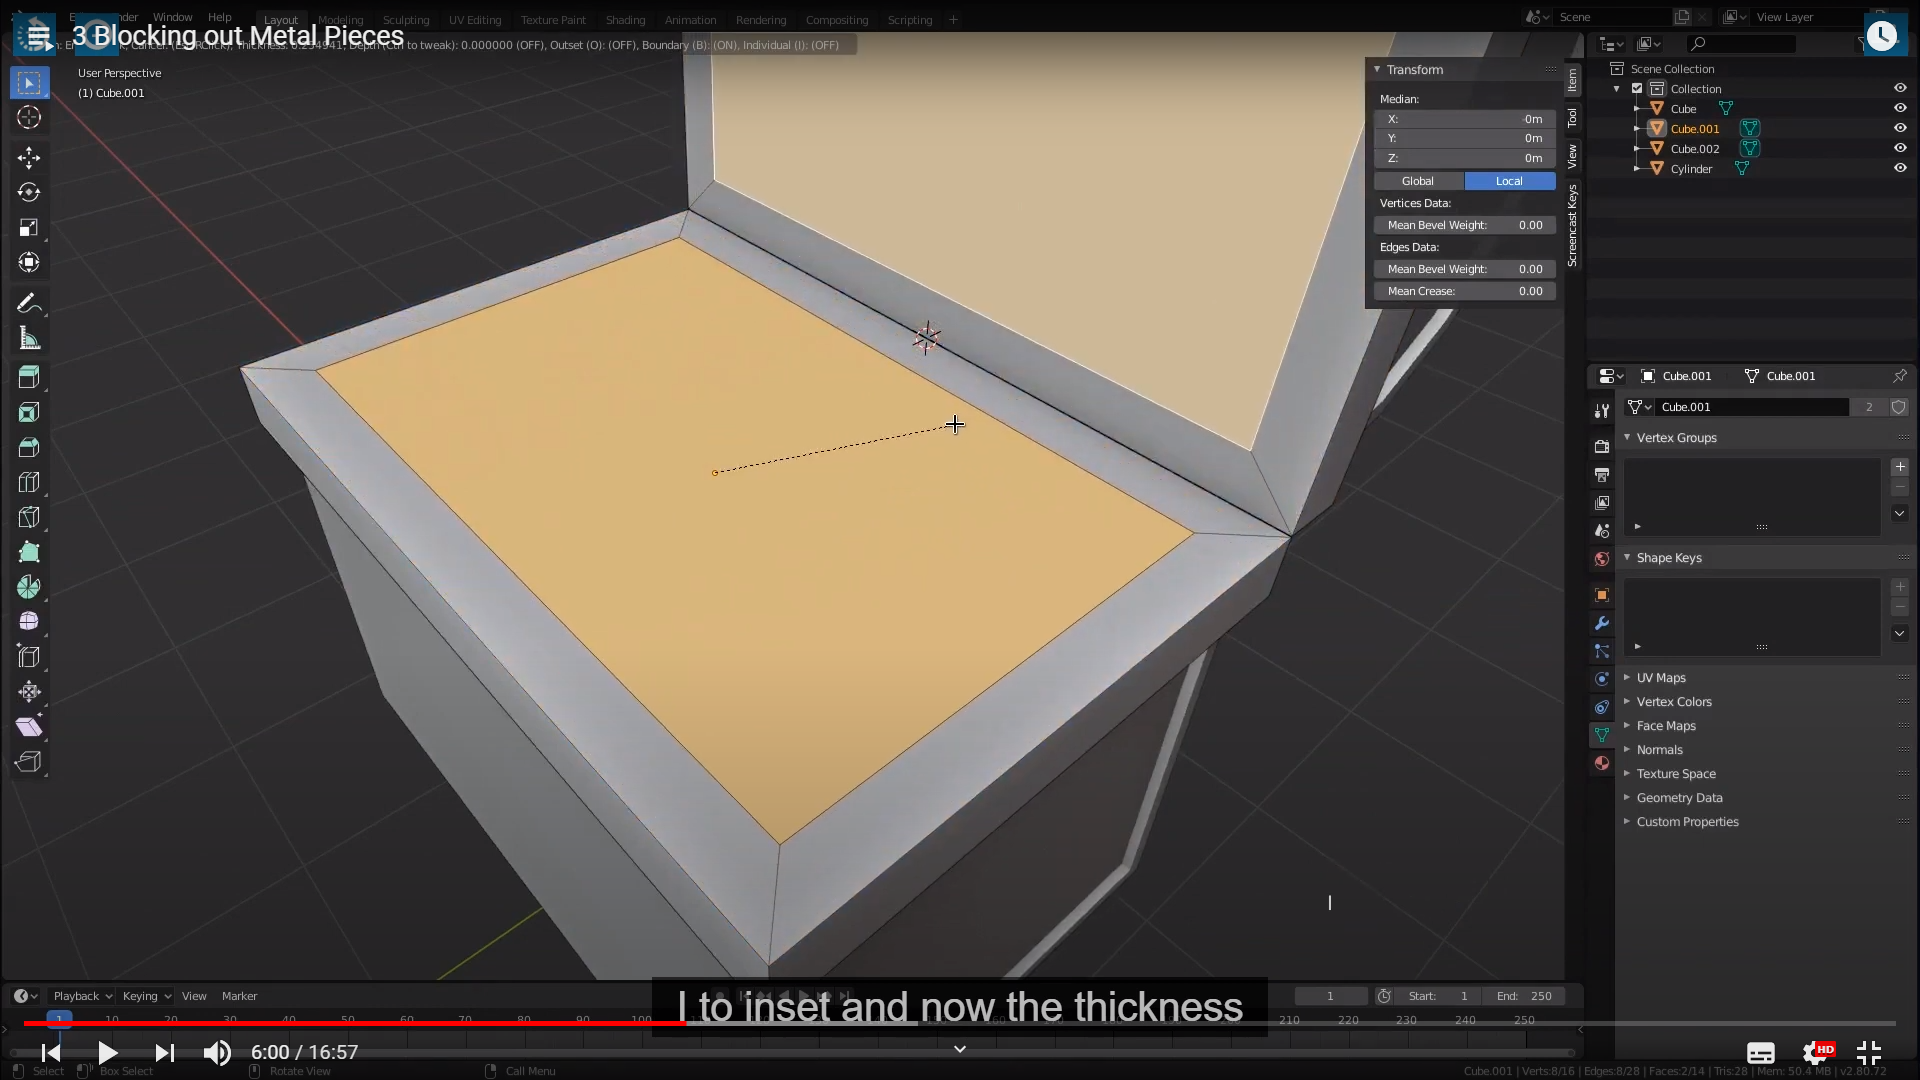Select the Scale tool icon
The image size is (1920, 1080).
pyautogui.click(x=29, y=227)
